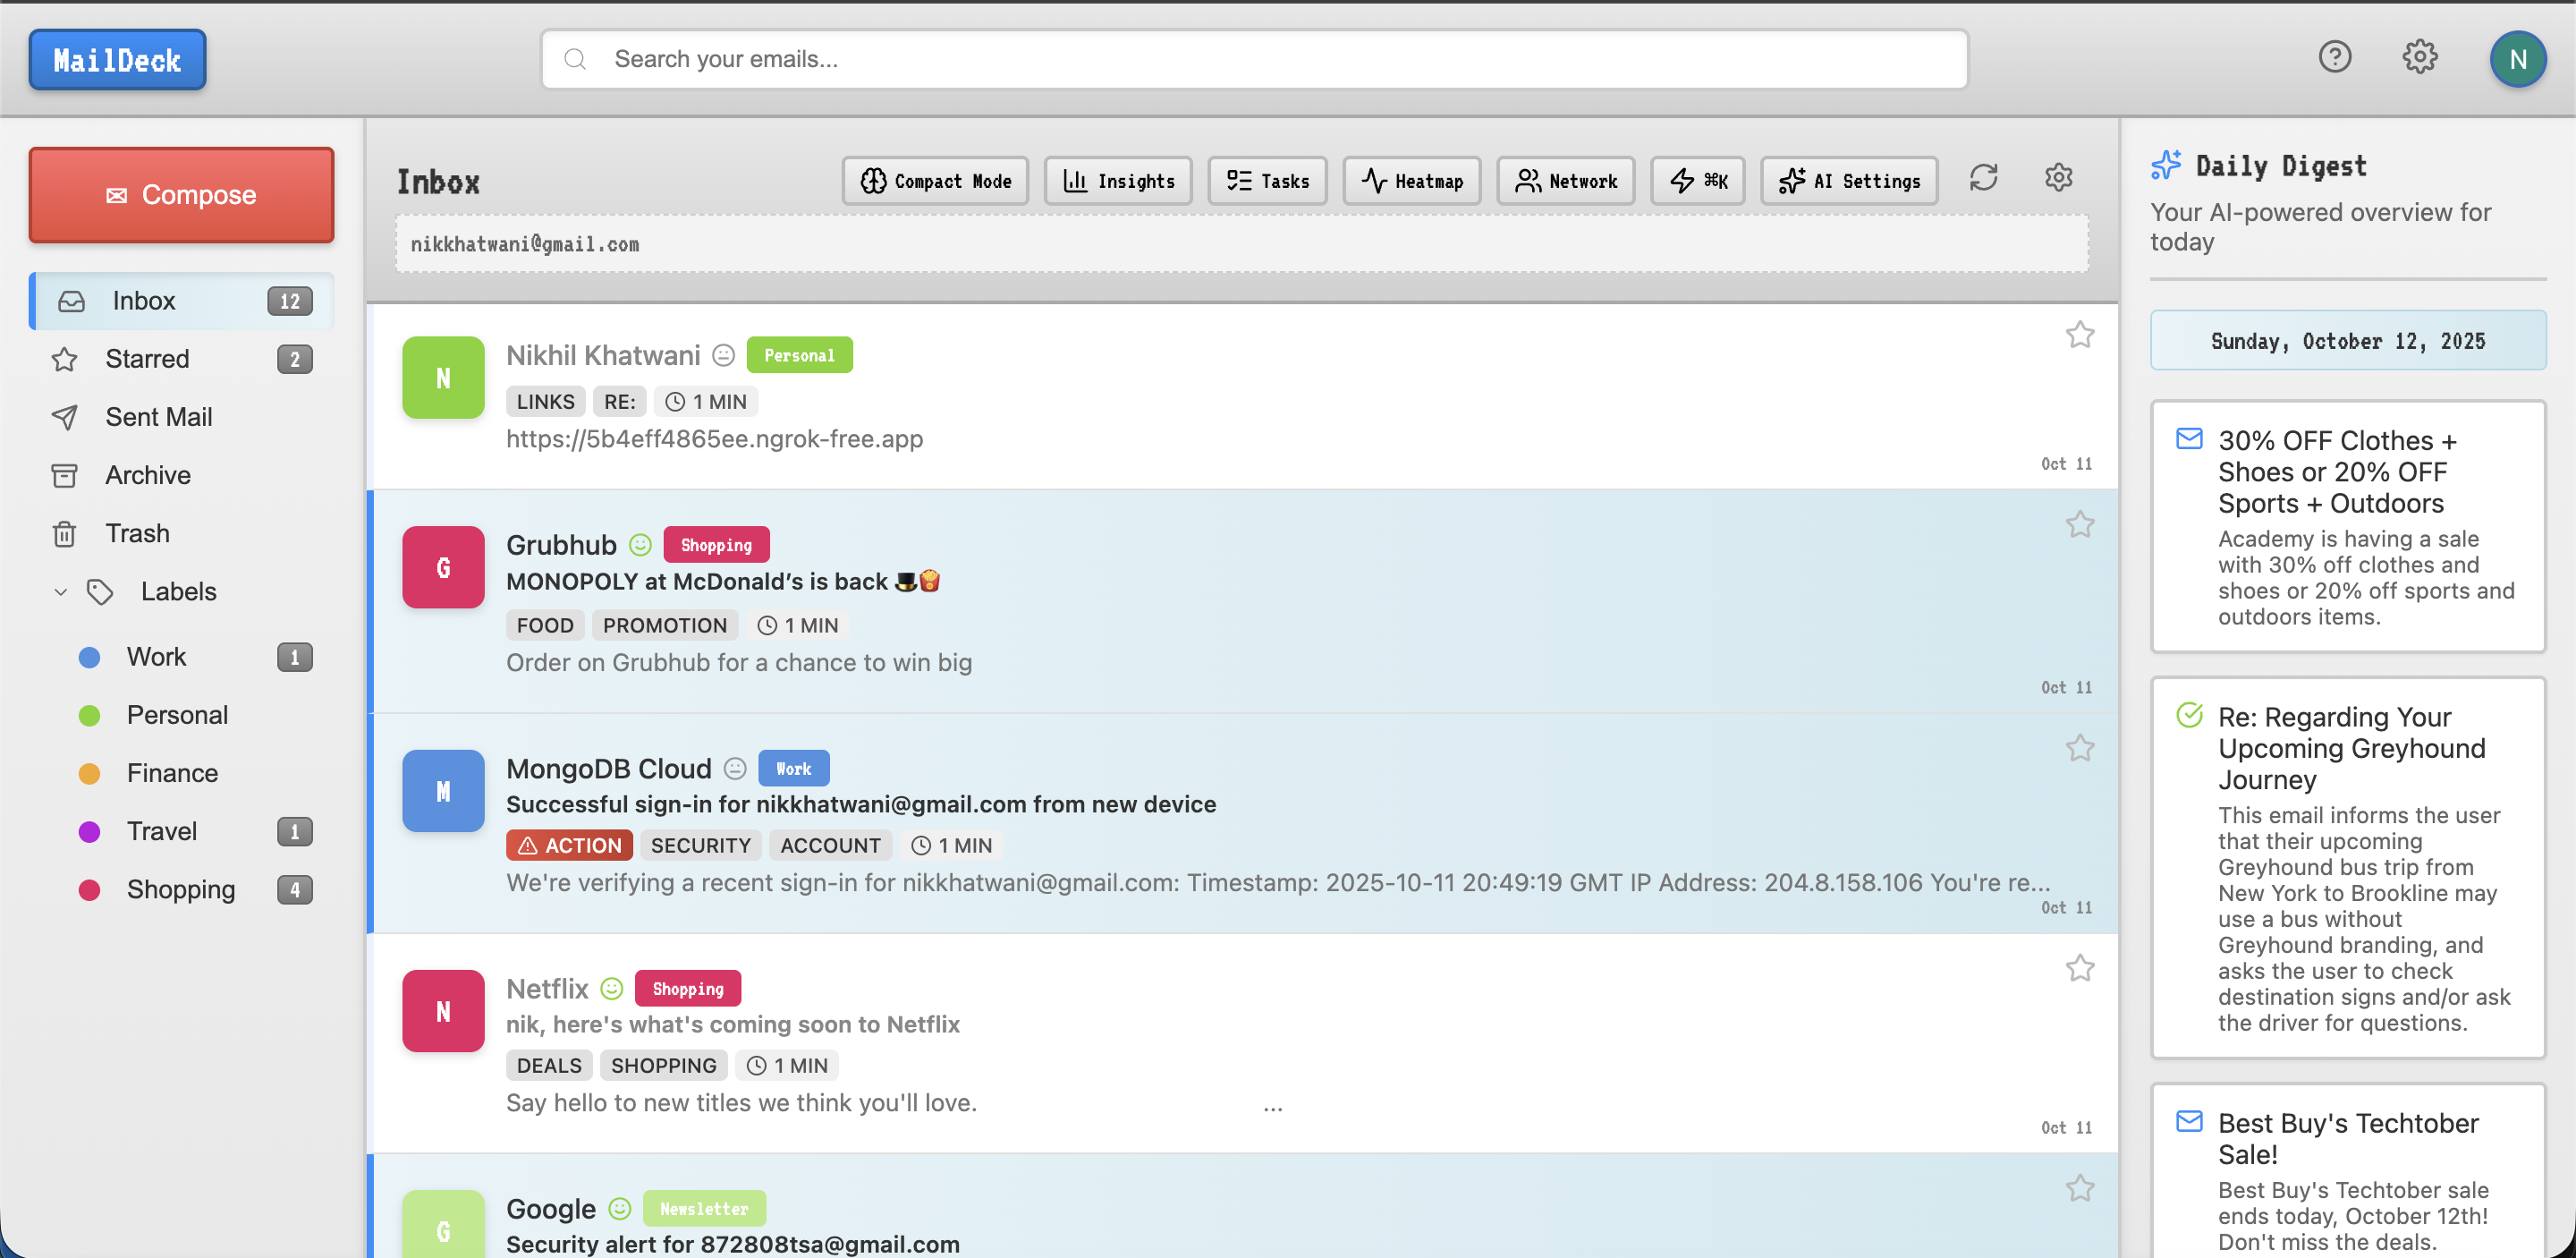Open the Network contacts view

pyautogui.click(x=1565, y=181)
